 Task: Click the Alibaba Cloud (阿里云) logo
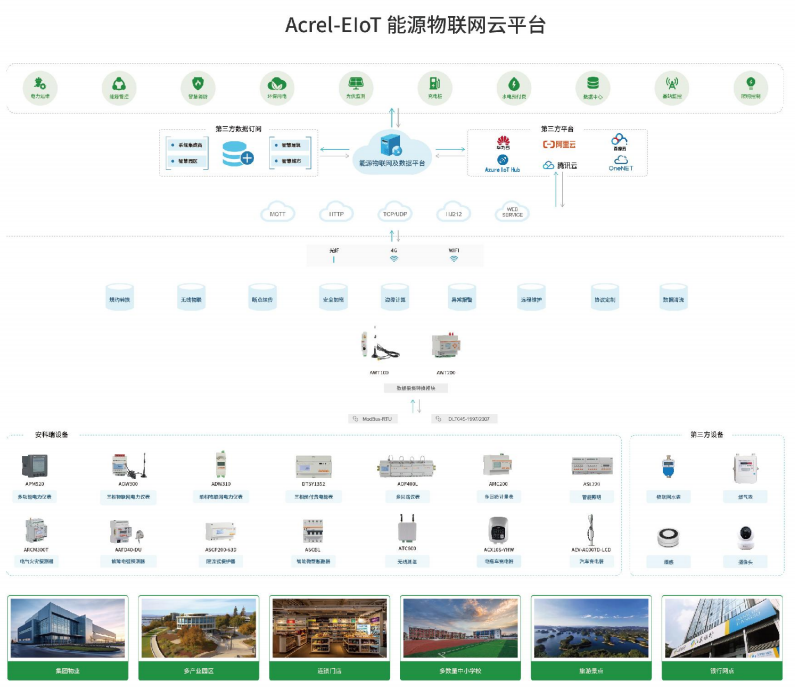[x=560, y=144]
